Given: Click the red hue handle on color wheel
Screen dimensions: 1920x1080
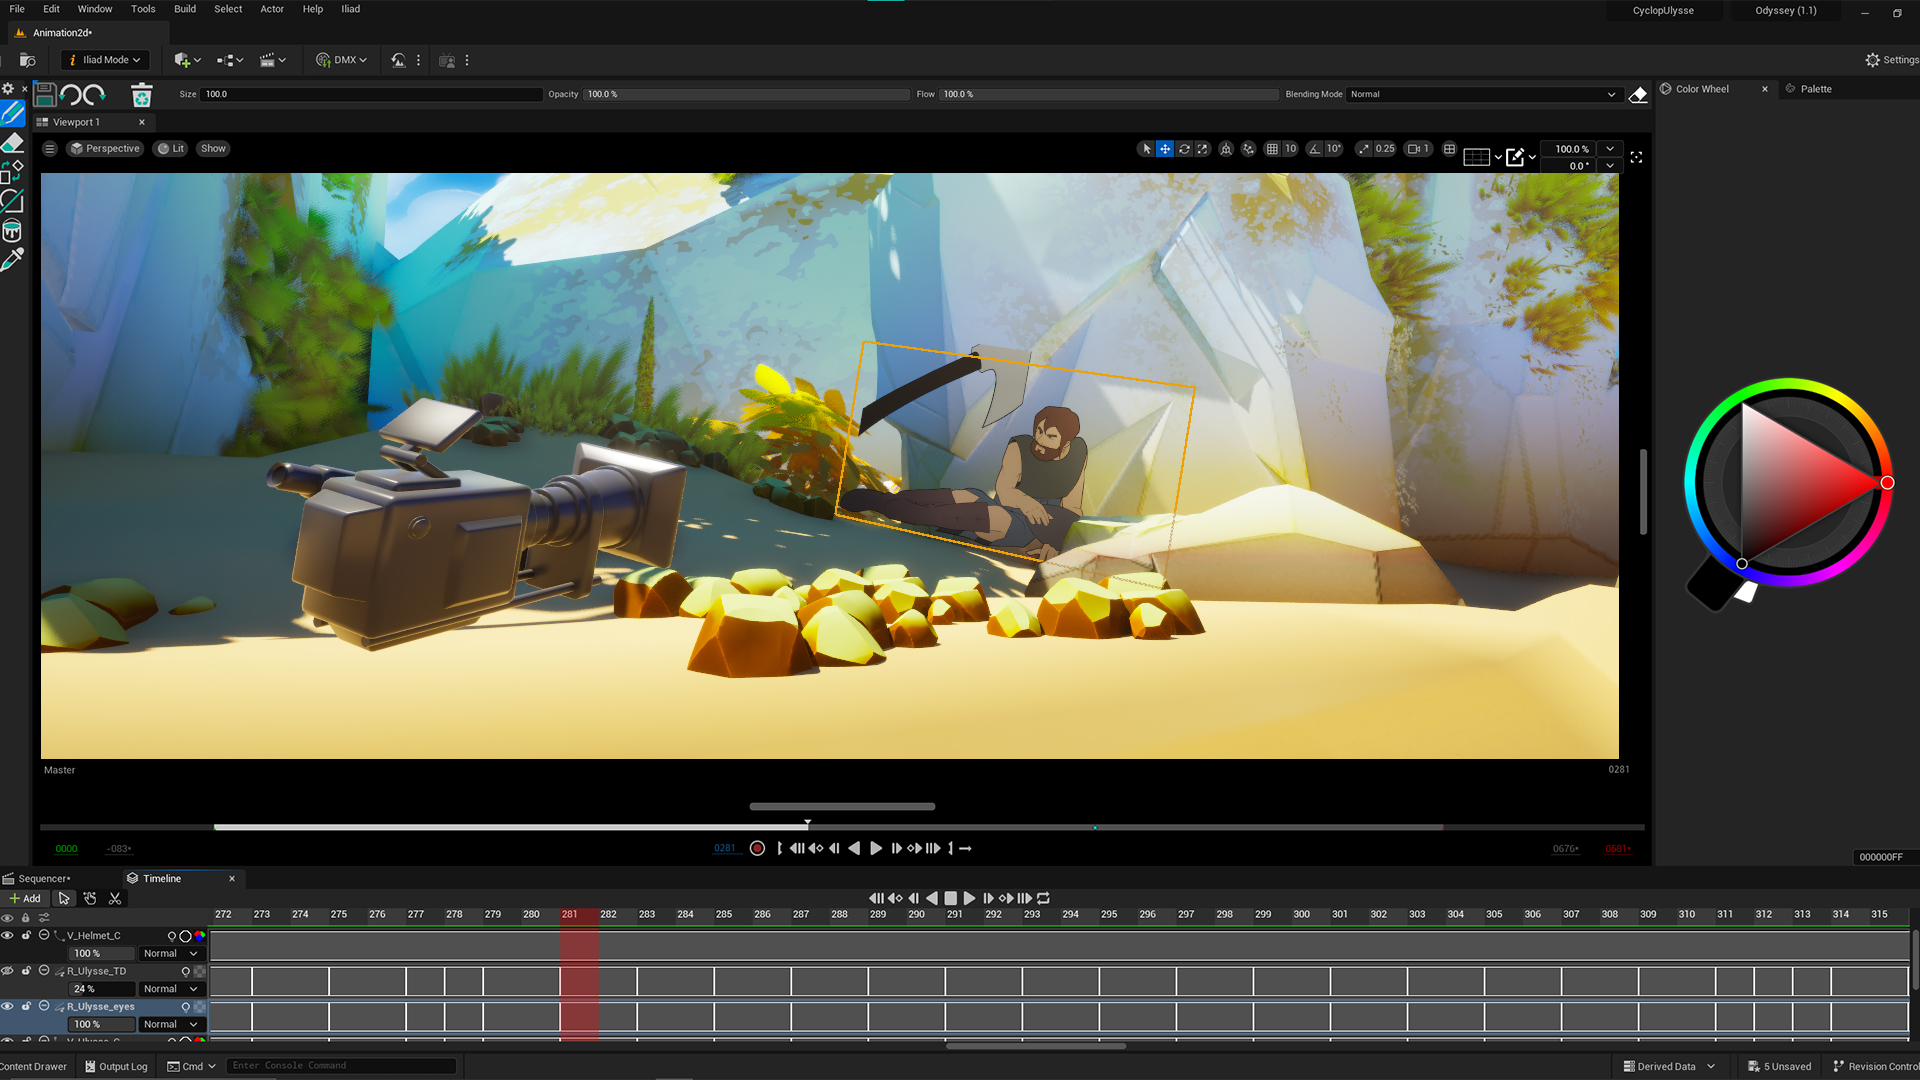Looking at the screenshot, I should click(x=1887, y=483).
